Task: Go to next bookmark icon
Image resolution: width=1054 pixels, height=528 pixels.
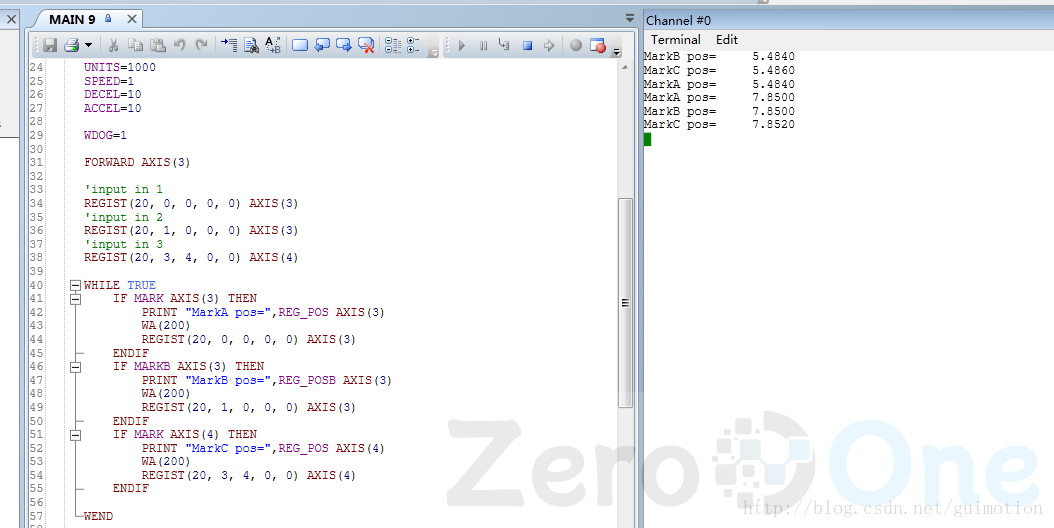Action: point(343,45)
